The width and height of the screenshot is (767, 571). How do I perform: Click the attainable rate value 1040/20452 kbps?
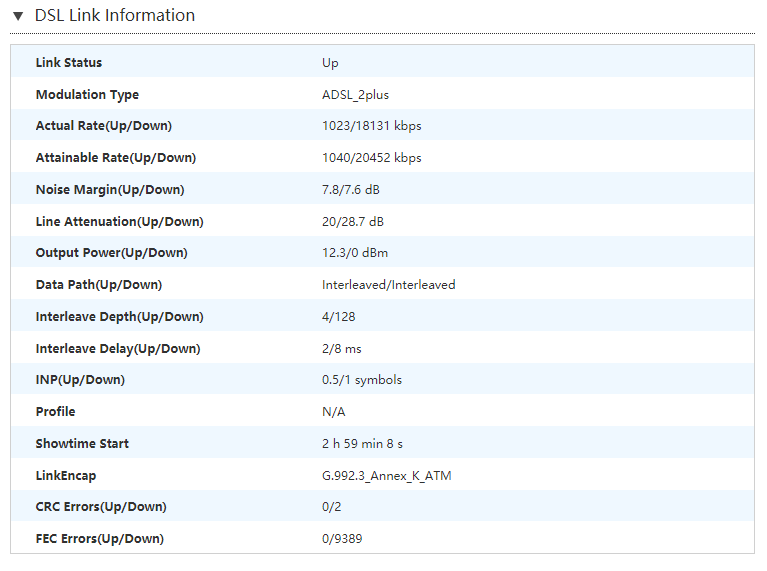371,158
